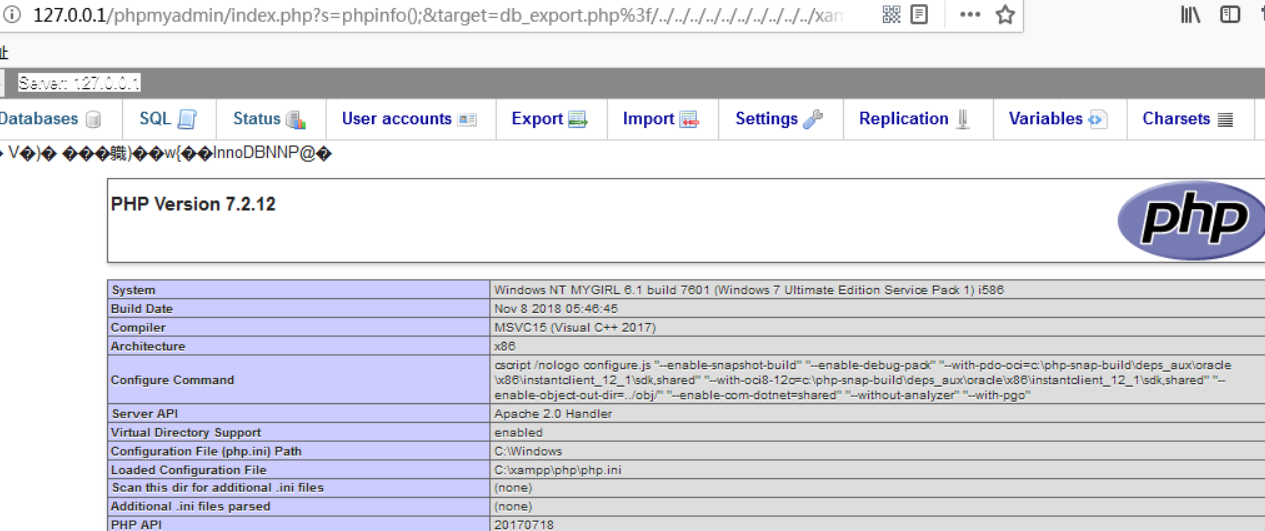Select the Windows NT MYGIRL system value
Viewport: 1265px width, 531px height.
748,290
